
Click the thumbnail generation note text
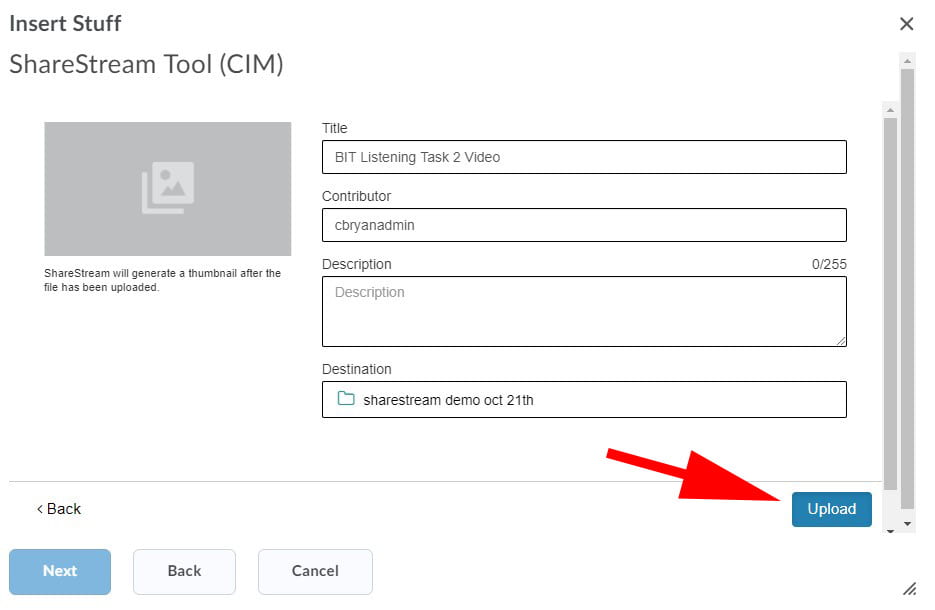click(162, 280)
